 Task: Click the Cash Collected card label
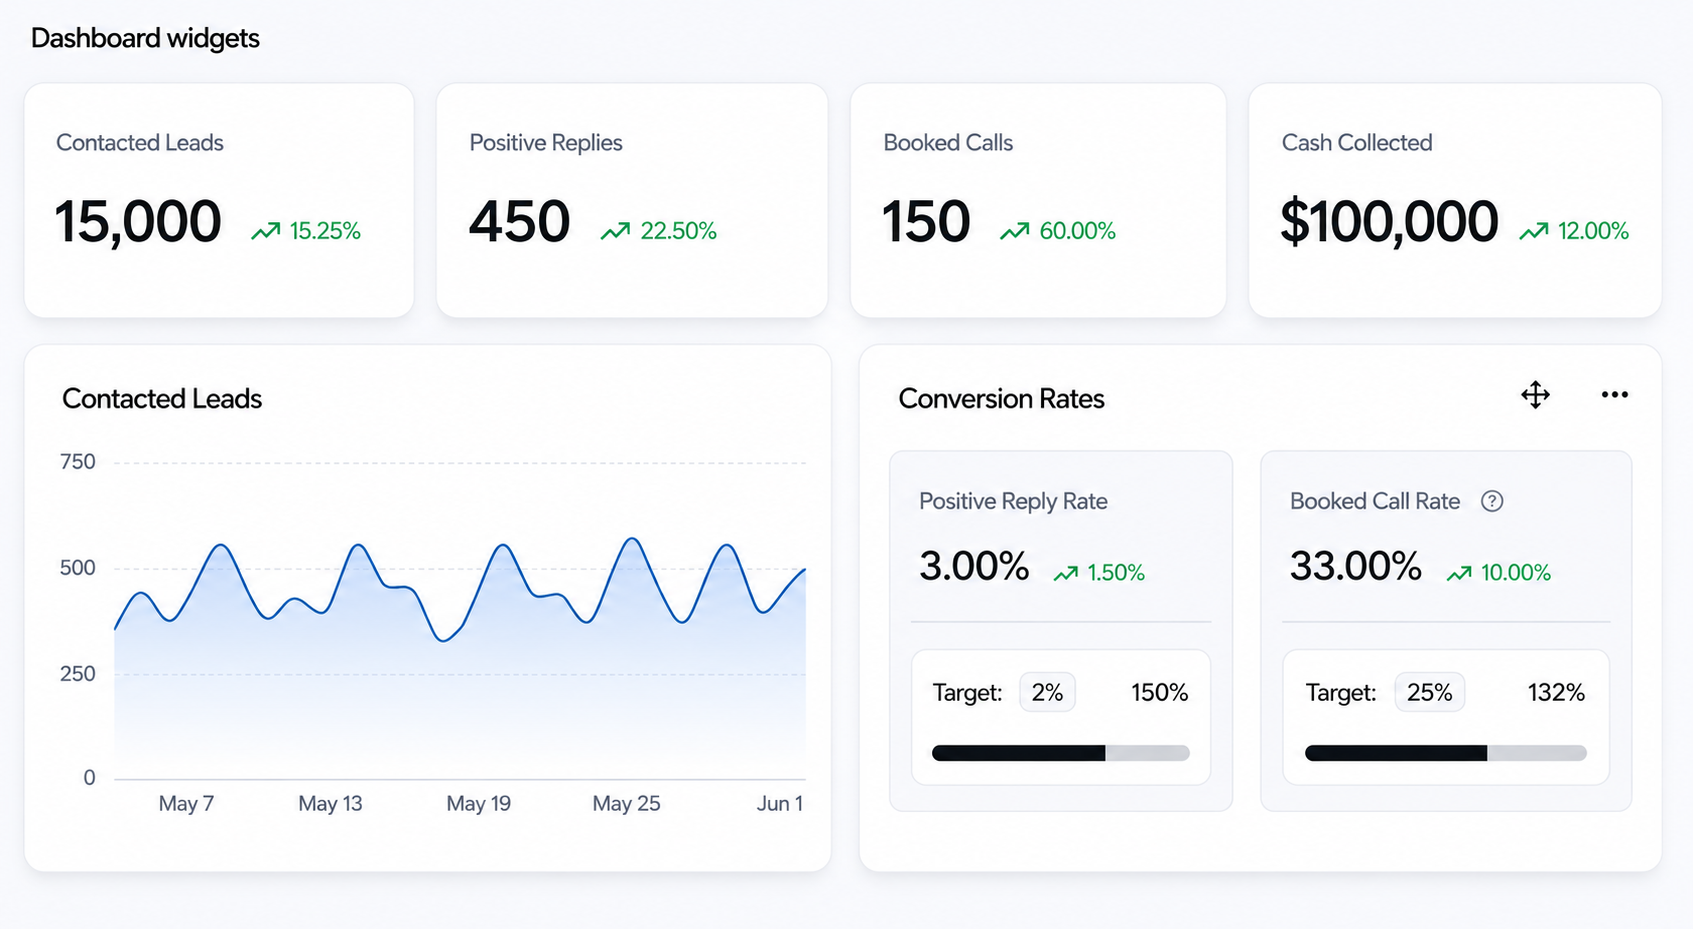pyautogui.click(x=1357, y=143)
